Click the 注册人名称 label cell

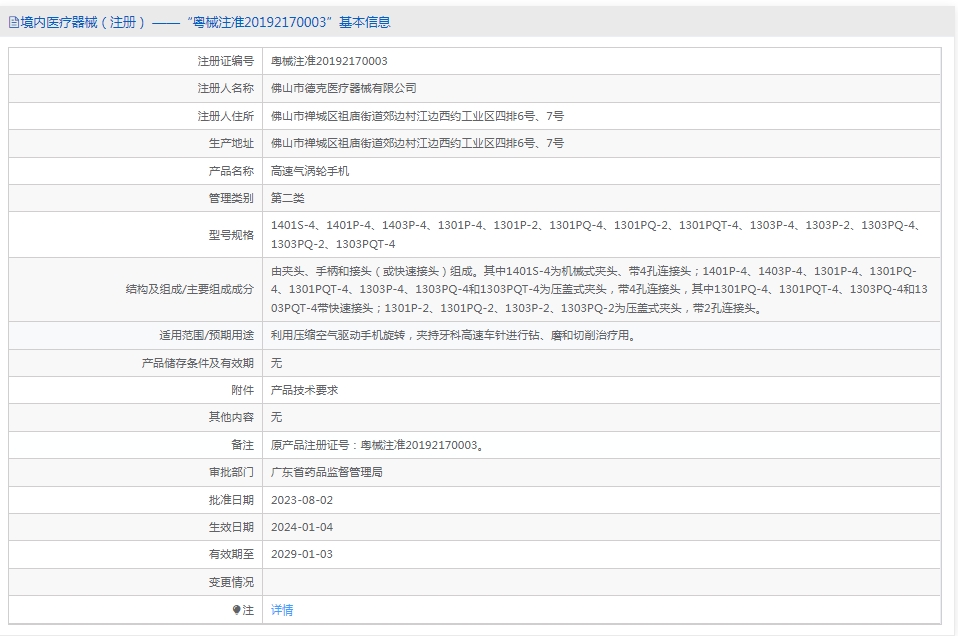(225, 89)
